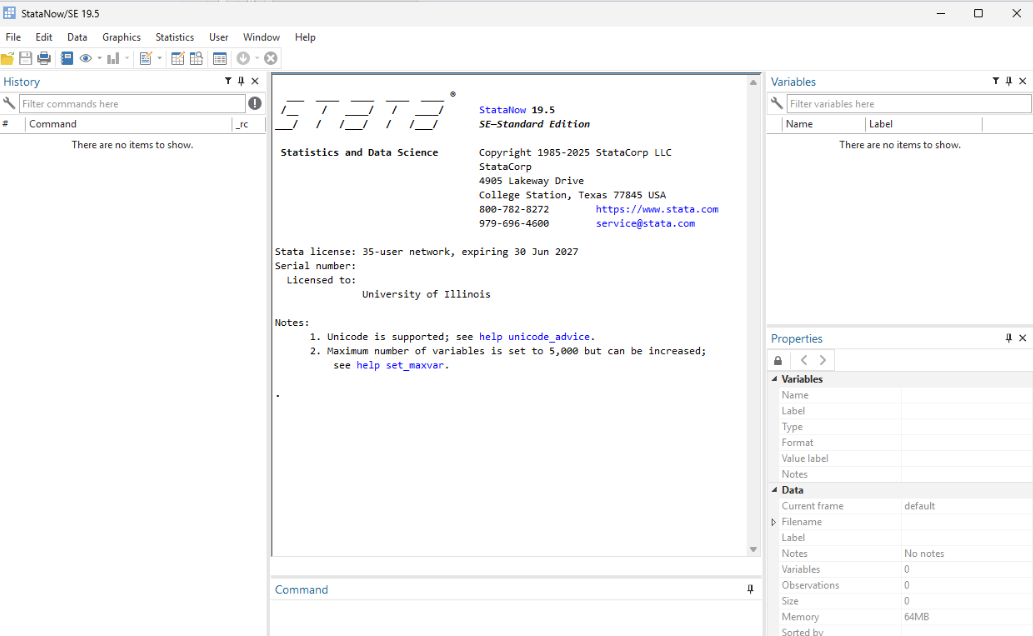Open the Do-file Editor dropdown arrow
The width and height of the screenshot is (1033, 636).
pos(159,59)
